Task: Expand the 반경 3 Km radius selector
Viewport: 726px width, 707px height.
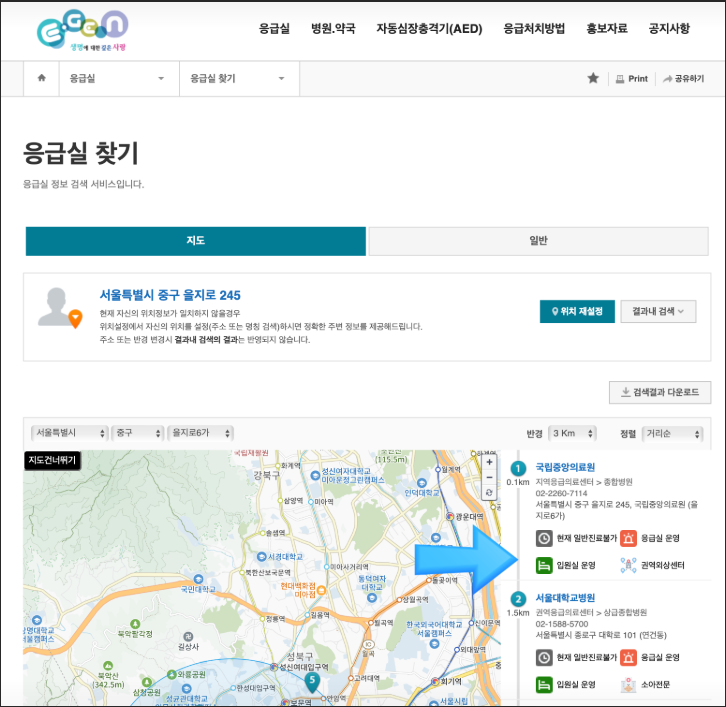Action: [x=577, y=434]
